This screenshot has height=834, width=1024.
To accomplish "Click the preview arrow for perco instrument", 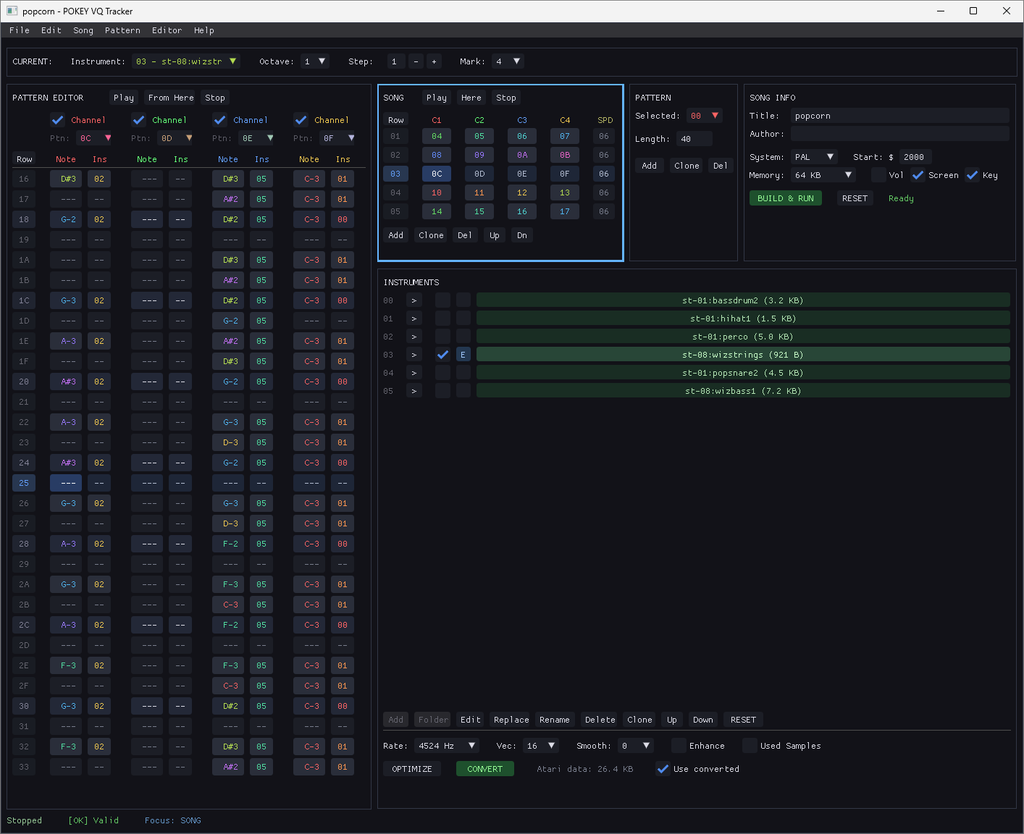I will pos(414,336).
